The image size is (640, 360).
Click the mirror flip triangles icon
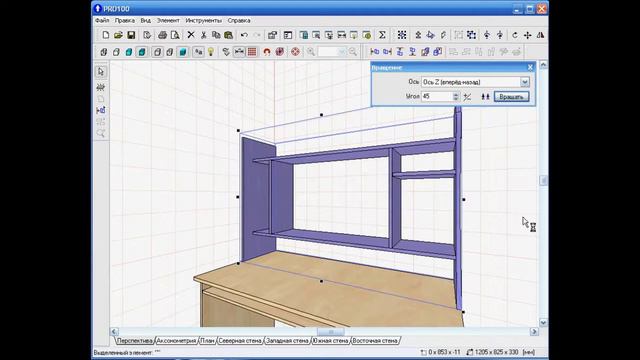[x=540, y=35]
